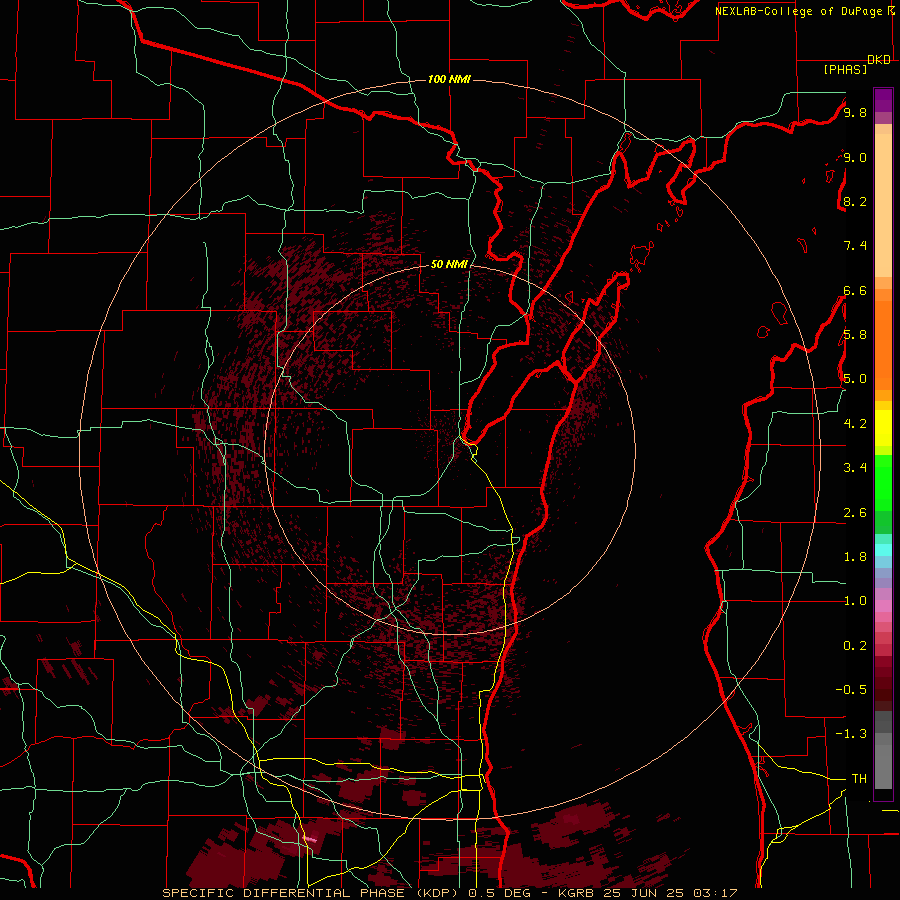900x900 pixels.
Task: Click the '50 NMI' range ring label
Action: click(449, 264)
